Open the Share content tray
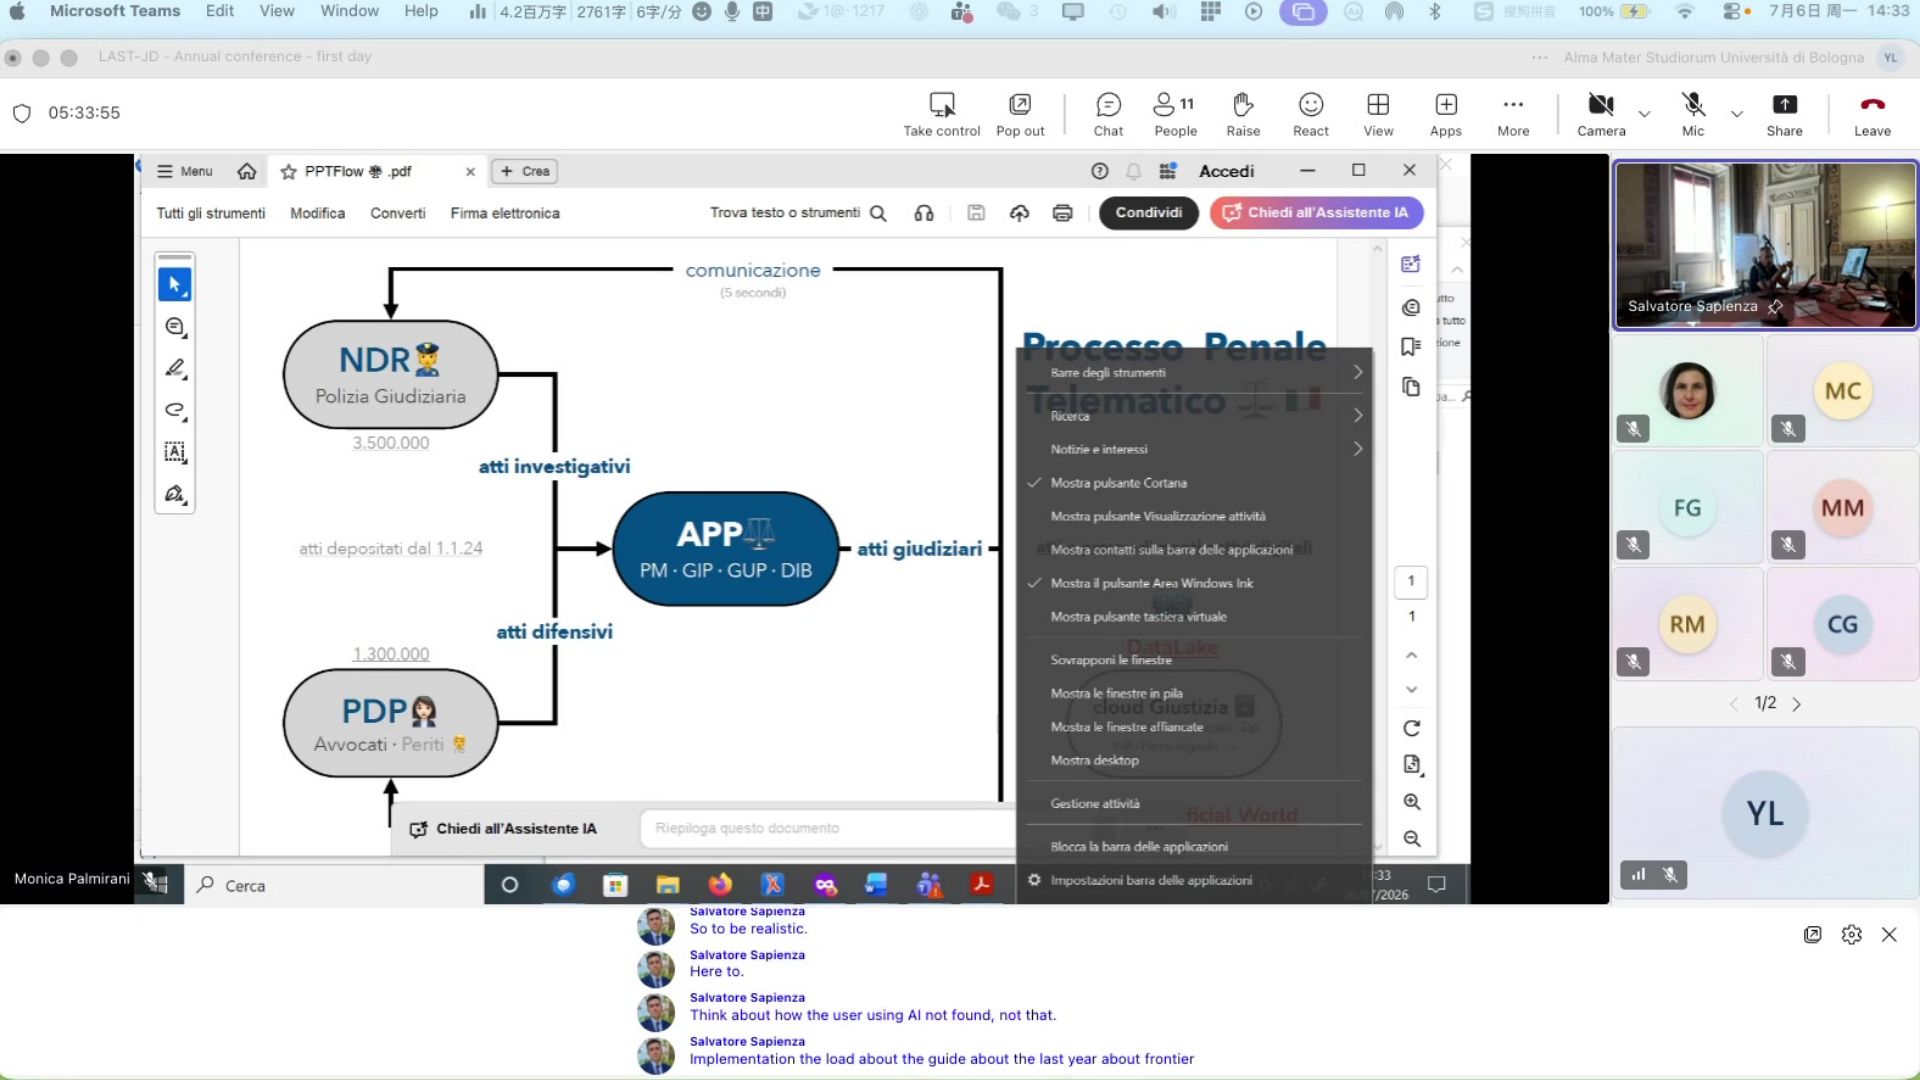Image resolution: width=1920 pixels, height=1080 pixels. (1784, 114)
